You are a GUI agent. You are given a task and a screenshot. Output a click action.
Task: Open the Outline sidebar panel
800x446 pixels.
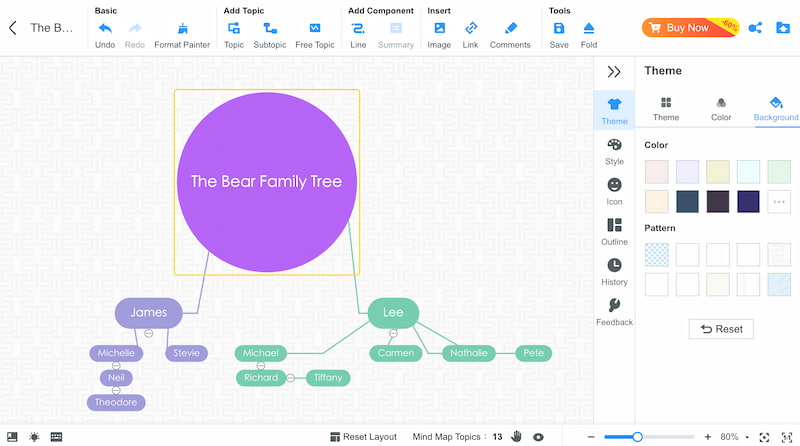[614, 232]
